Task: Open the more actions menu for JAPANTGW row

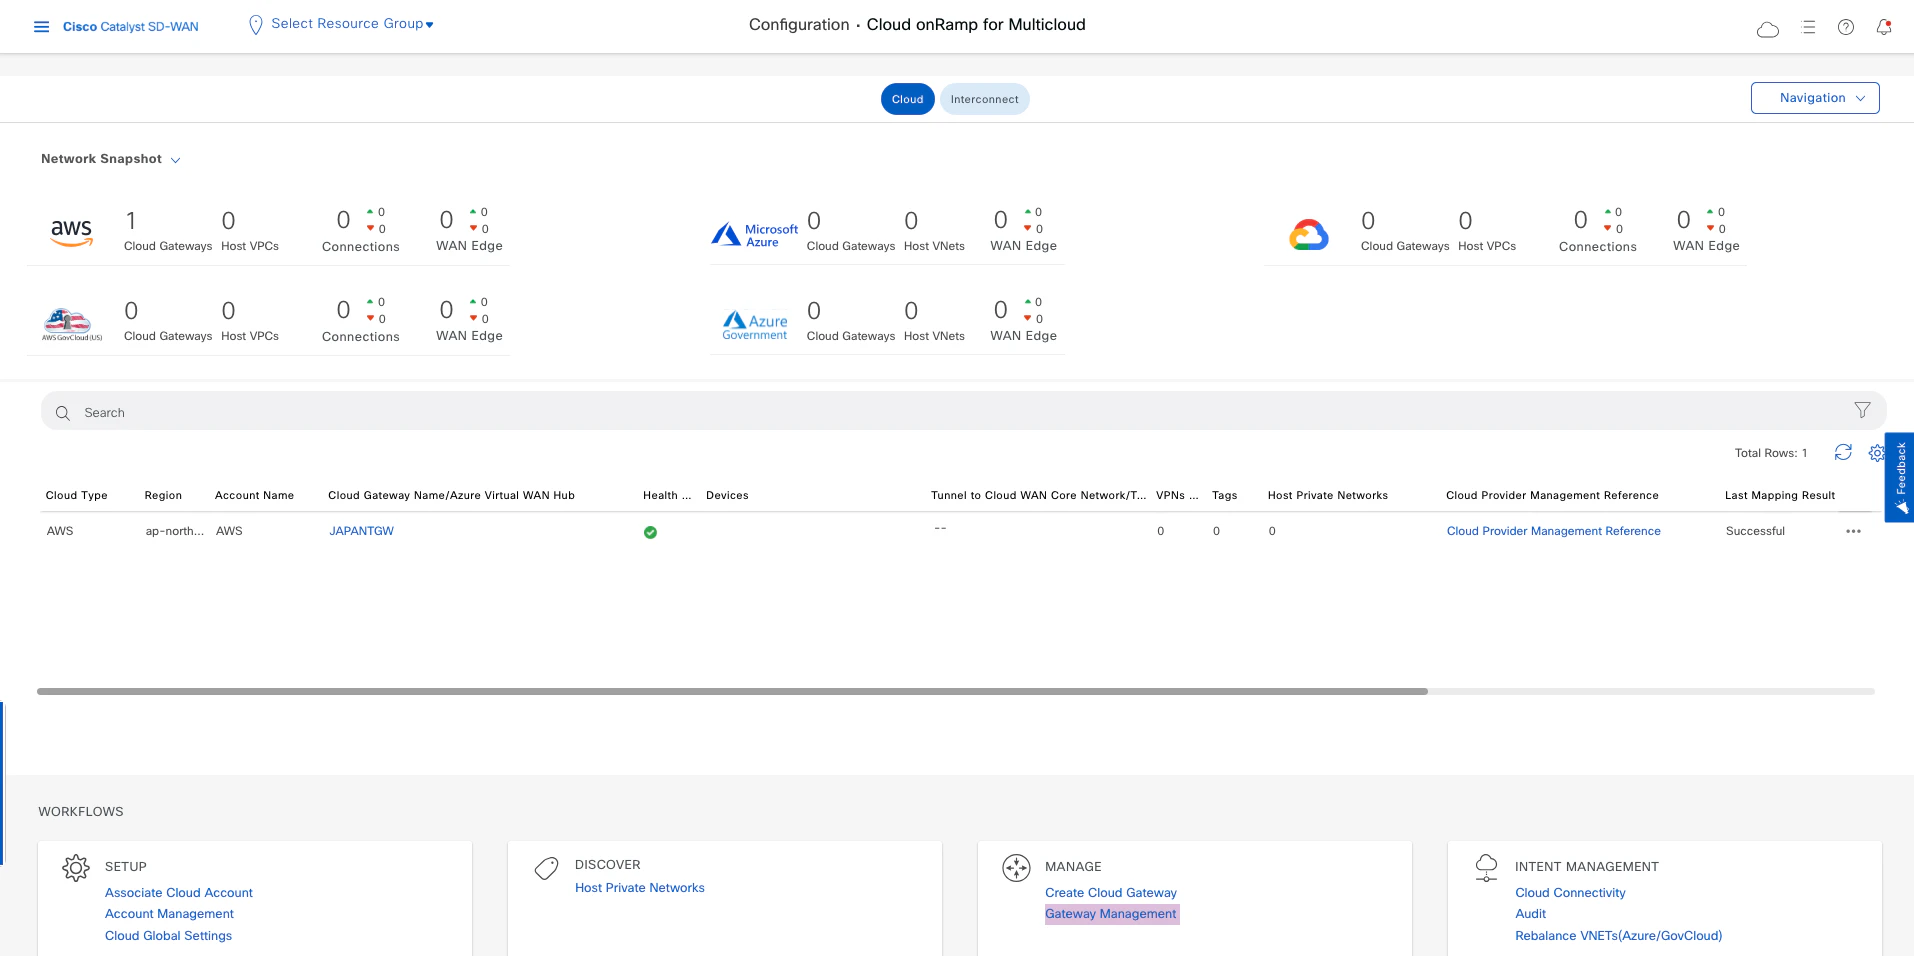Action: point(1853,531)
